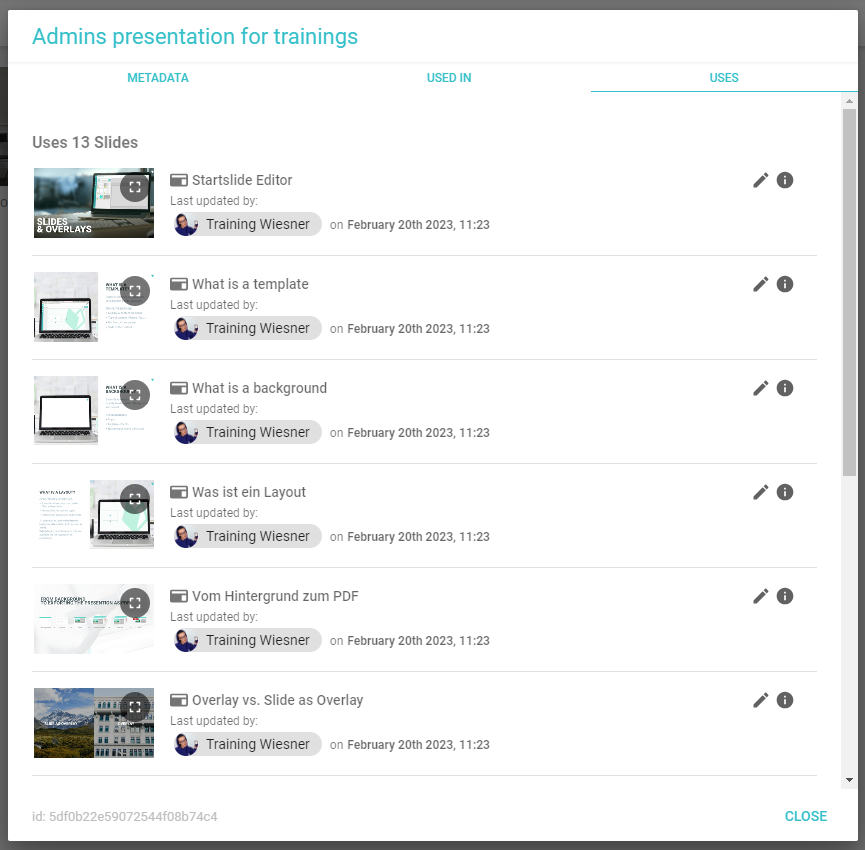This screenshot has width=865, height=850.
Task: Click Training Wiesner chip under Startslide Editor
Action: coord(248,224)
